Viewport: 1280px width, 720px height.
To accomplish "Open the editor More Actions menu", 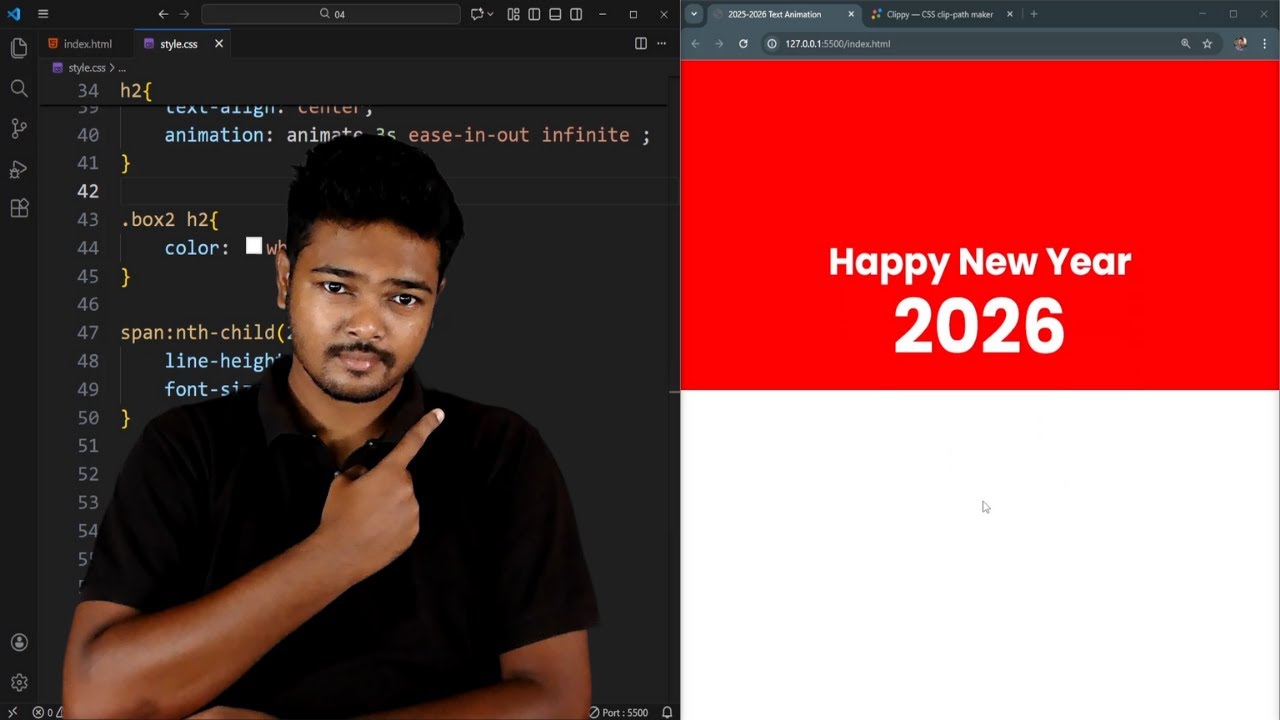I will (x=663, y=44).
